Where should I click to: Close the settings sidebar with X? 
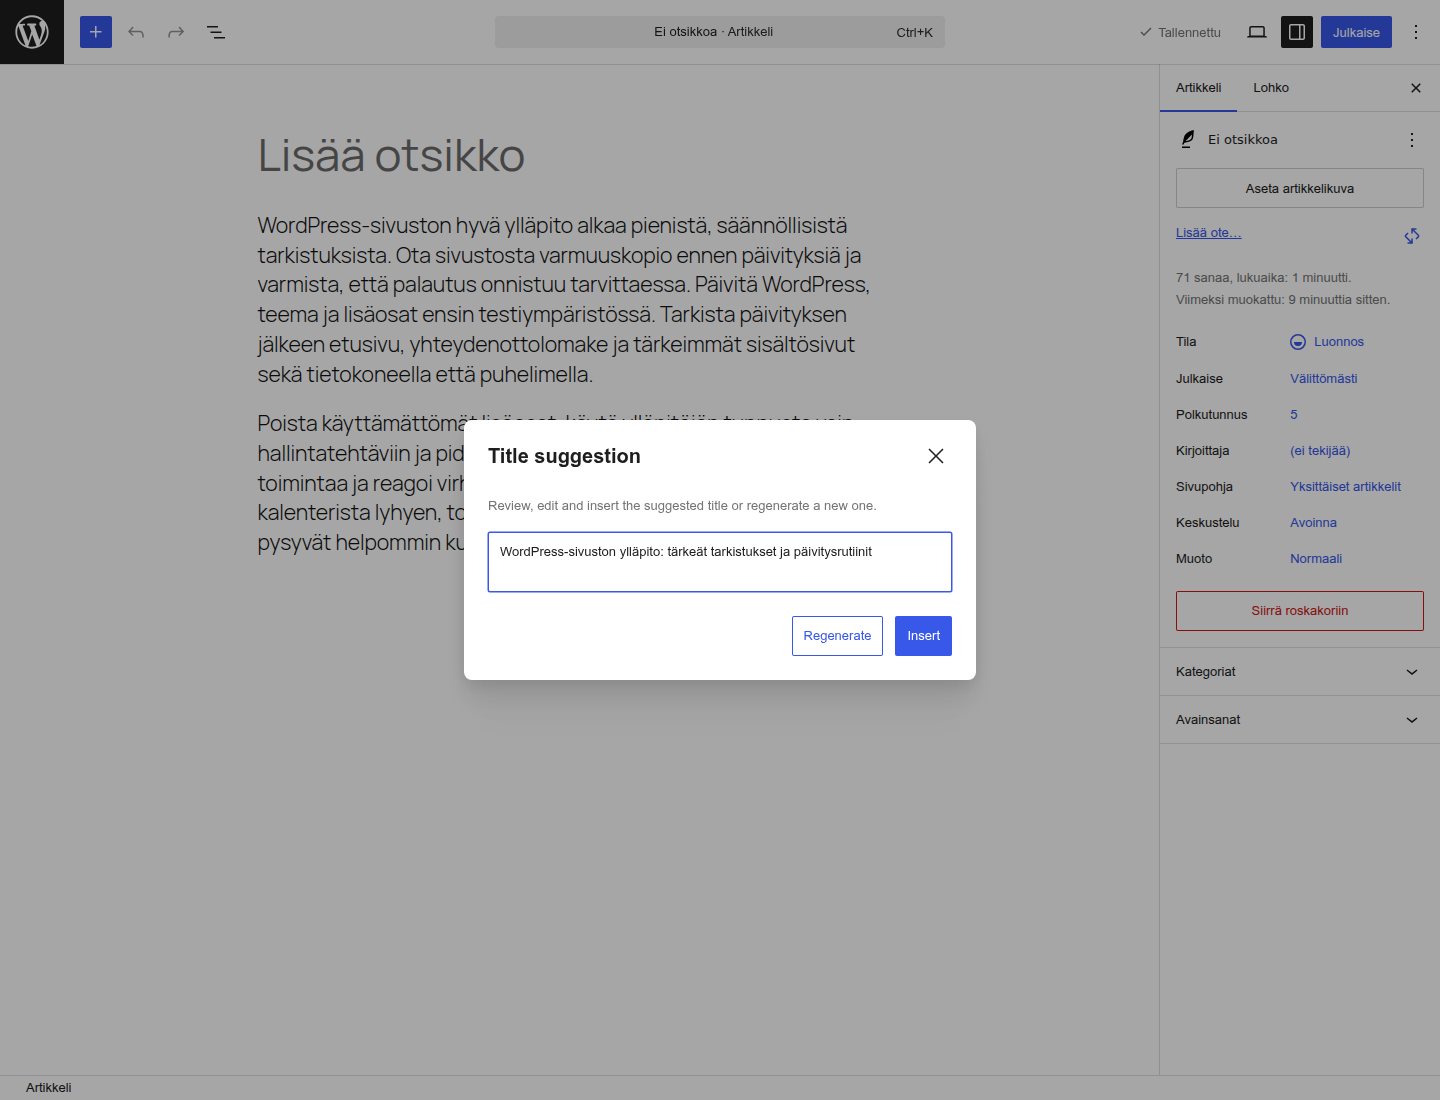(x=1416, y=88)
